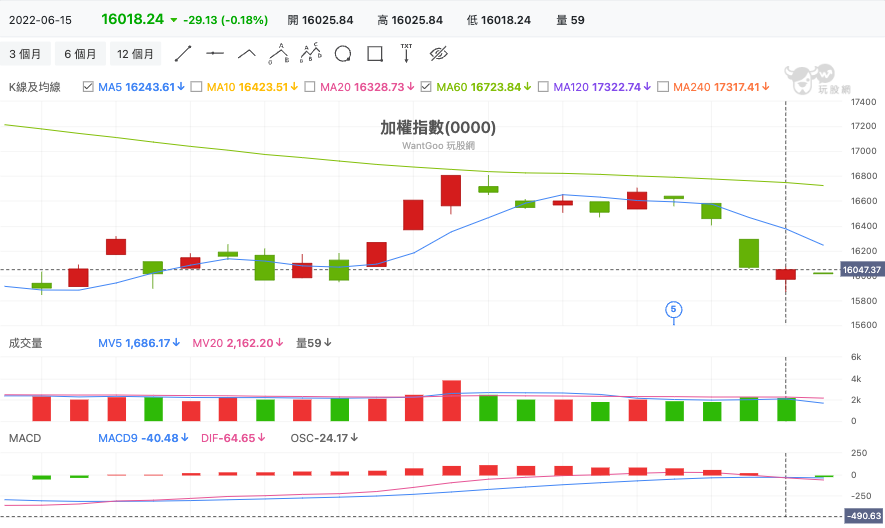
Task: Click the 高 16025.84 high price
Action: [410, 20]
